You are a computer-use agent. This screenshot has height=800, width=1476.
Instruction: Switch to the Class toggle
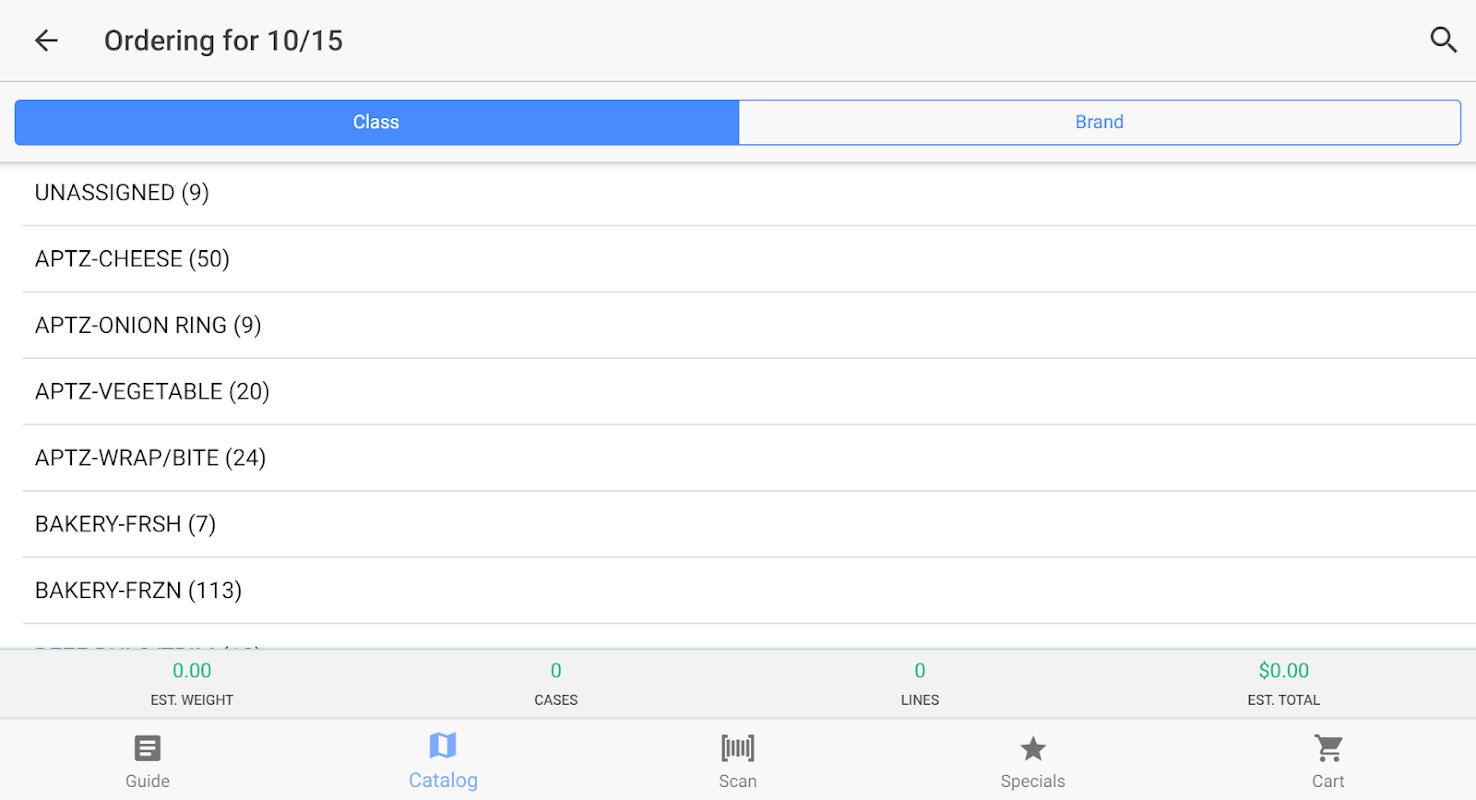[376, 122]
